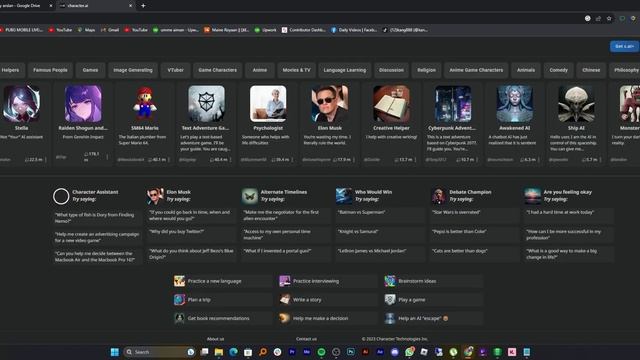Try the "I had a hard time at work today" prompt
The width and height of the screenshot is (640, 360).
[x=569, y=215]
